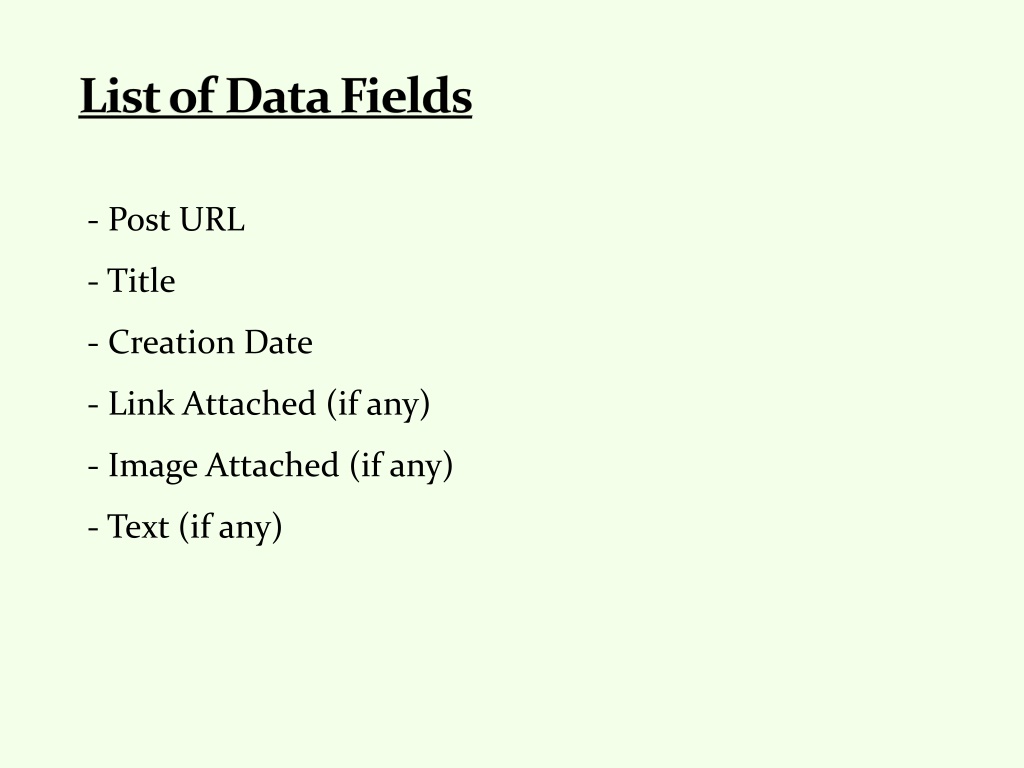Select the 'Post URL' bullet line
The image size is (1024, 768).
(167, 219)
